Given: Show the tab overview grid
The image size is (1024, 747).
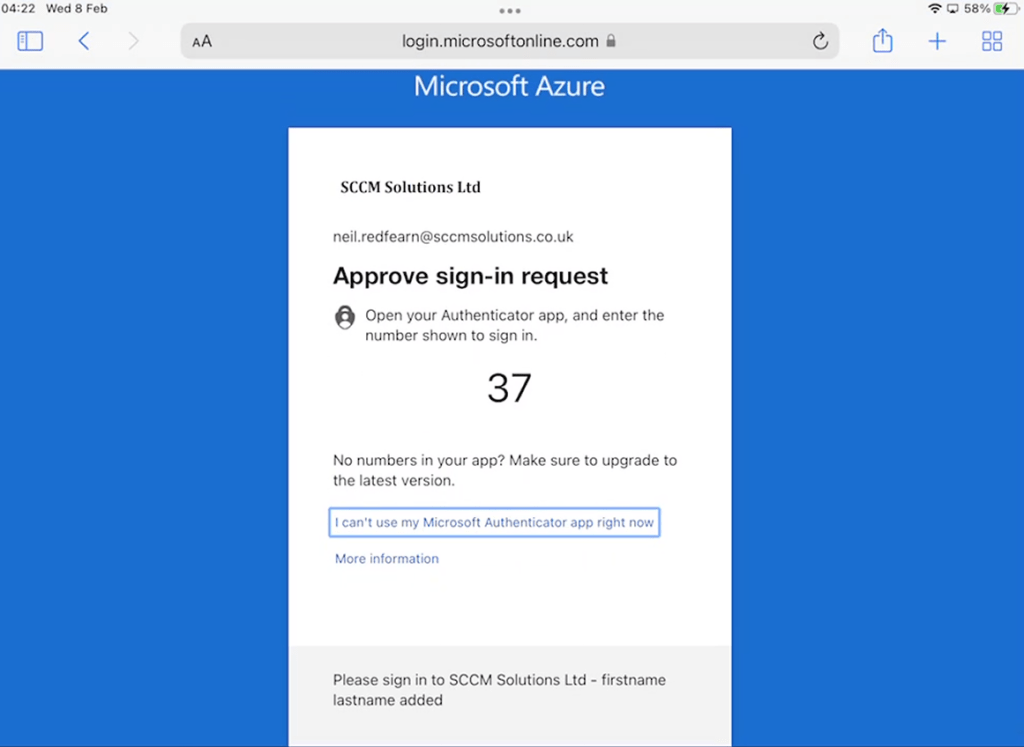Looking at the screenshot, I should tap(992, 41).
